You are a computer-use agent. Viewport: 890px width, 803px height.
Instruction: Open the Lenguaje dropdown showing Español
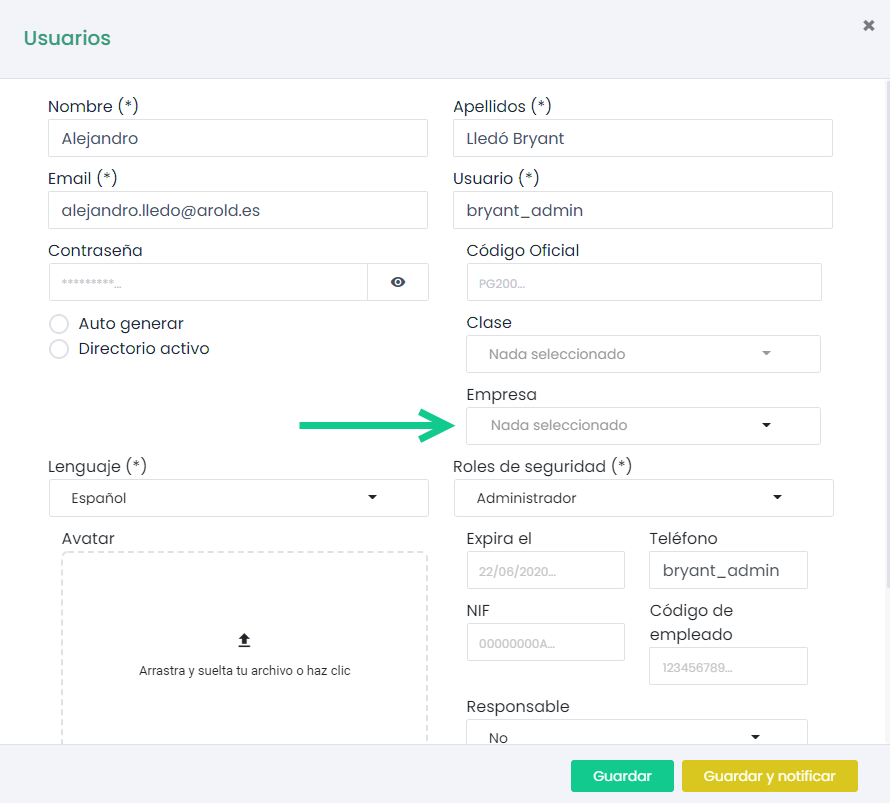coord(238,498)
